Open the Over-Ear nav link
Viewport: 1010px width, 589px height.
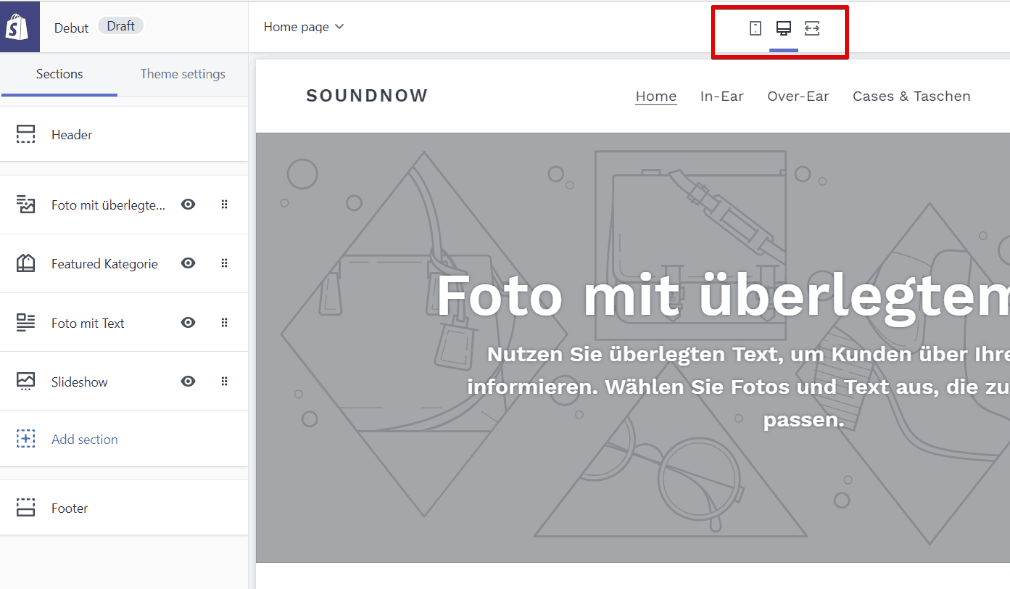pos(797,97)
